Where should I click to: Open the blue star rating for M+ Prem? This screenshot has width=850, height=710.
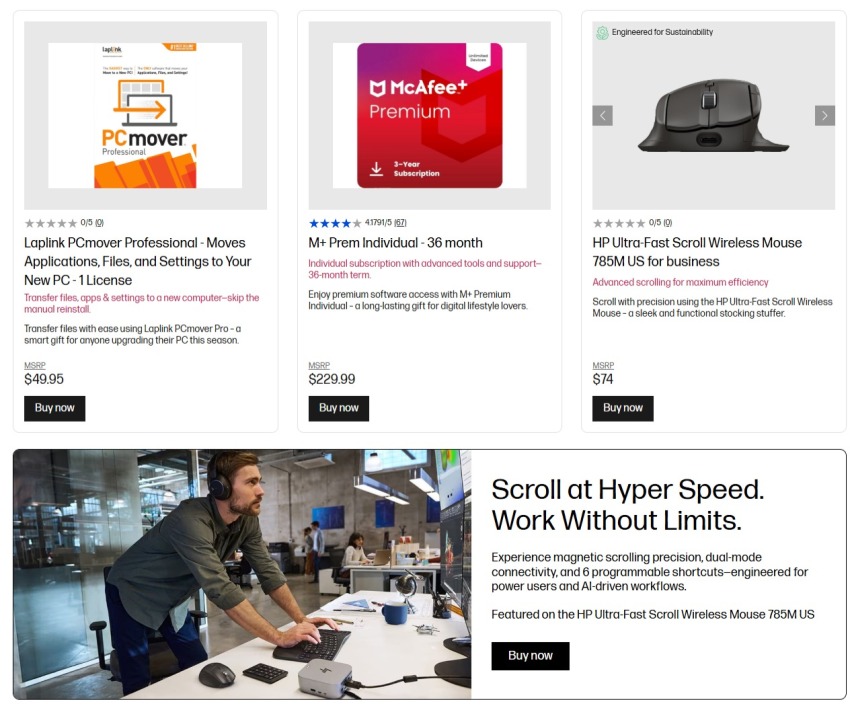coord(335,223)
